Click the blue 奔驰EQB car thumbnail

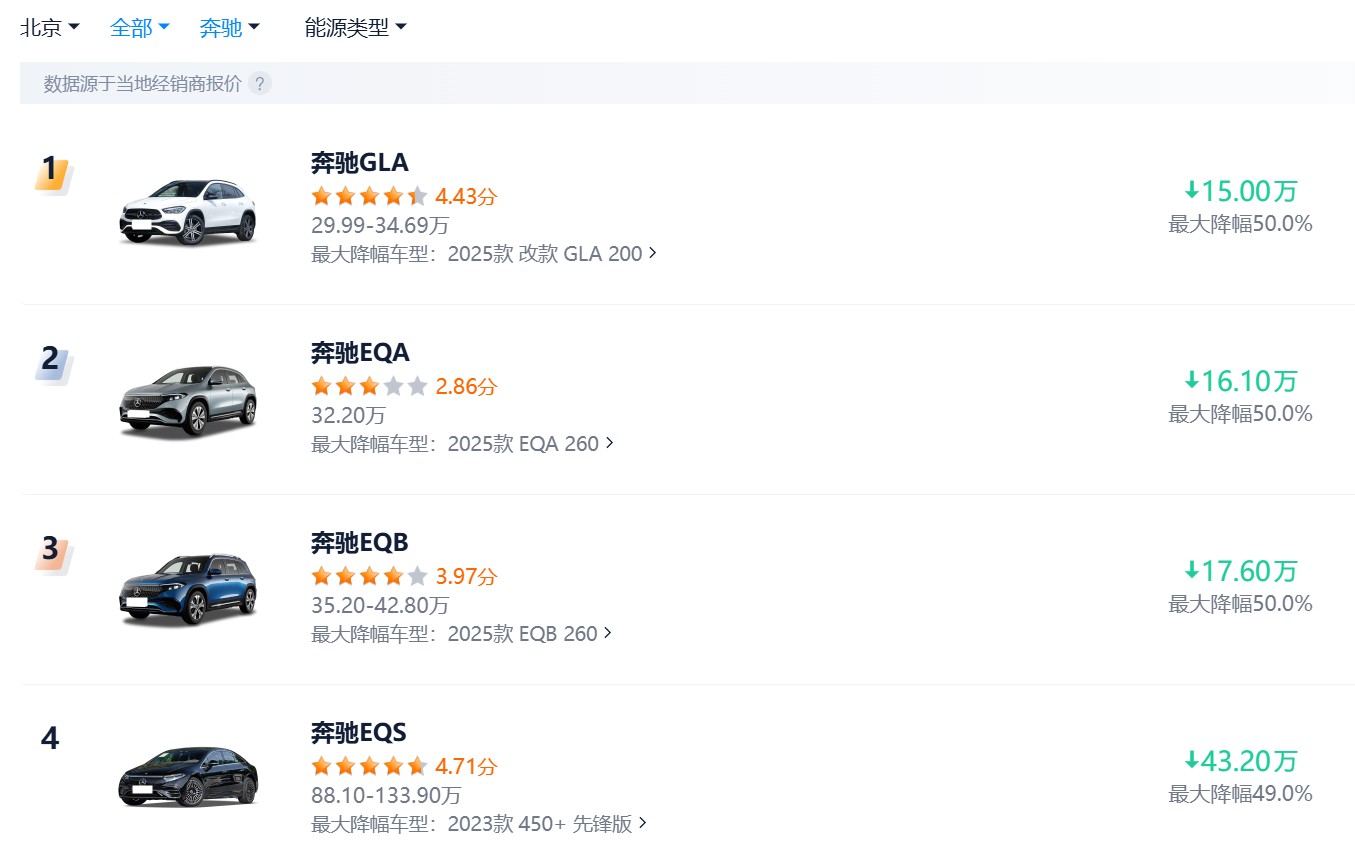188,590
